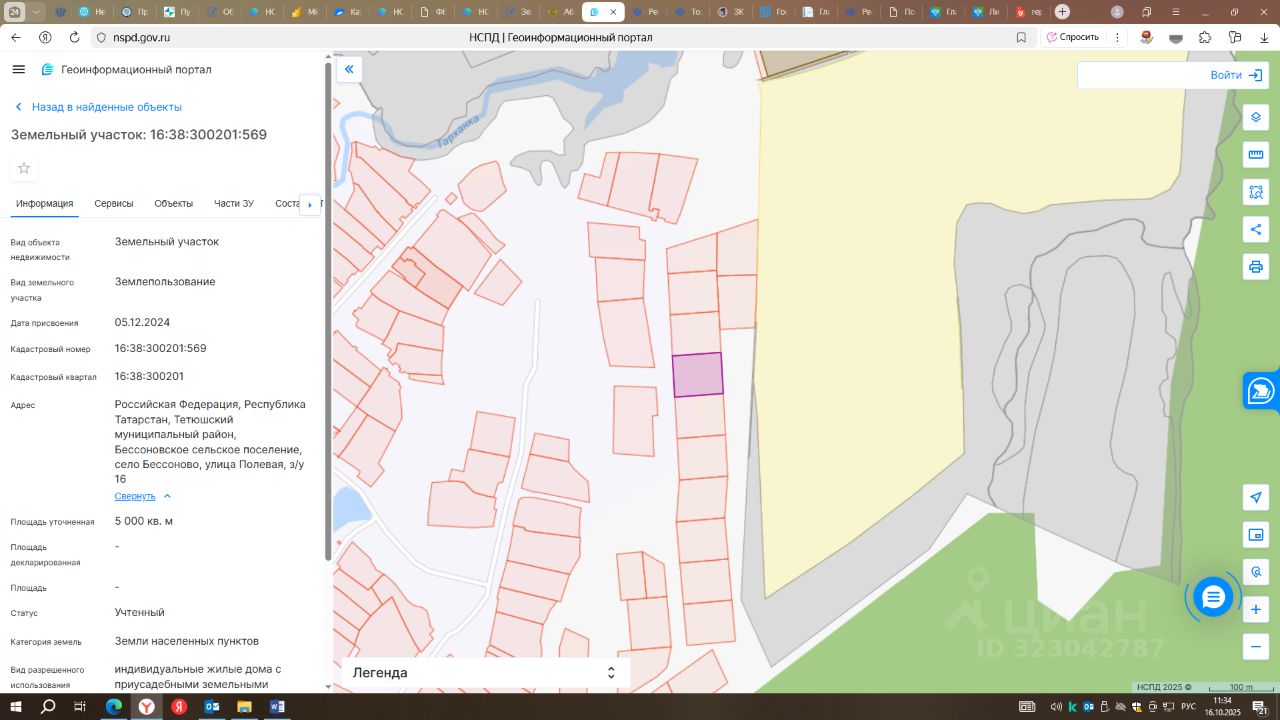This screenshot has width=1280, height=720.
Task: Share the current map view
Action: [1256, 230]
